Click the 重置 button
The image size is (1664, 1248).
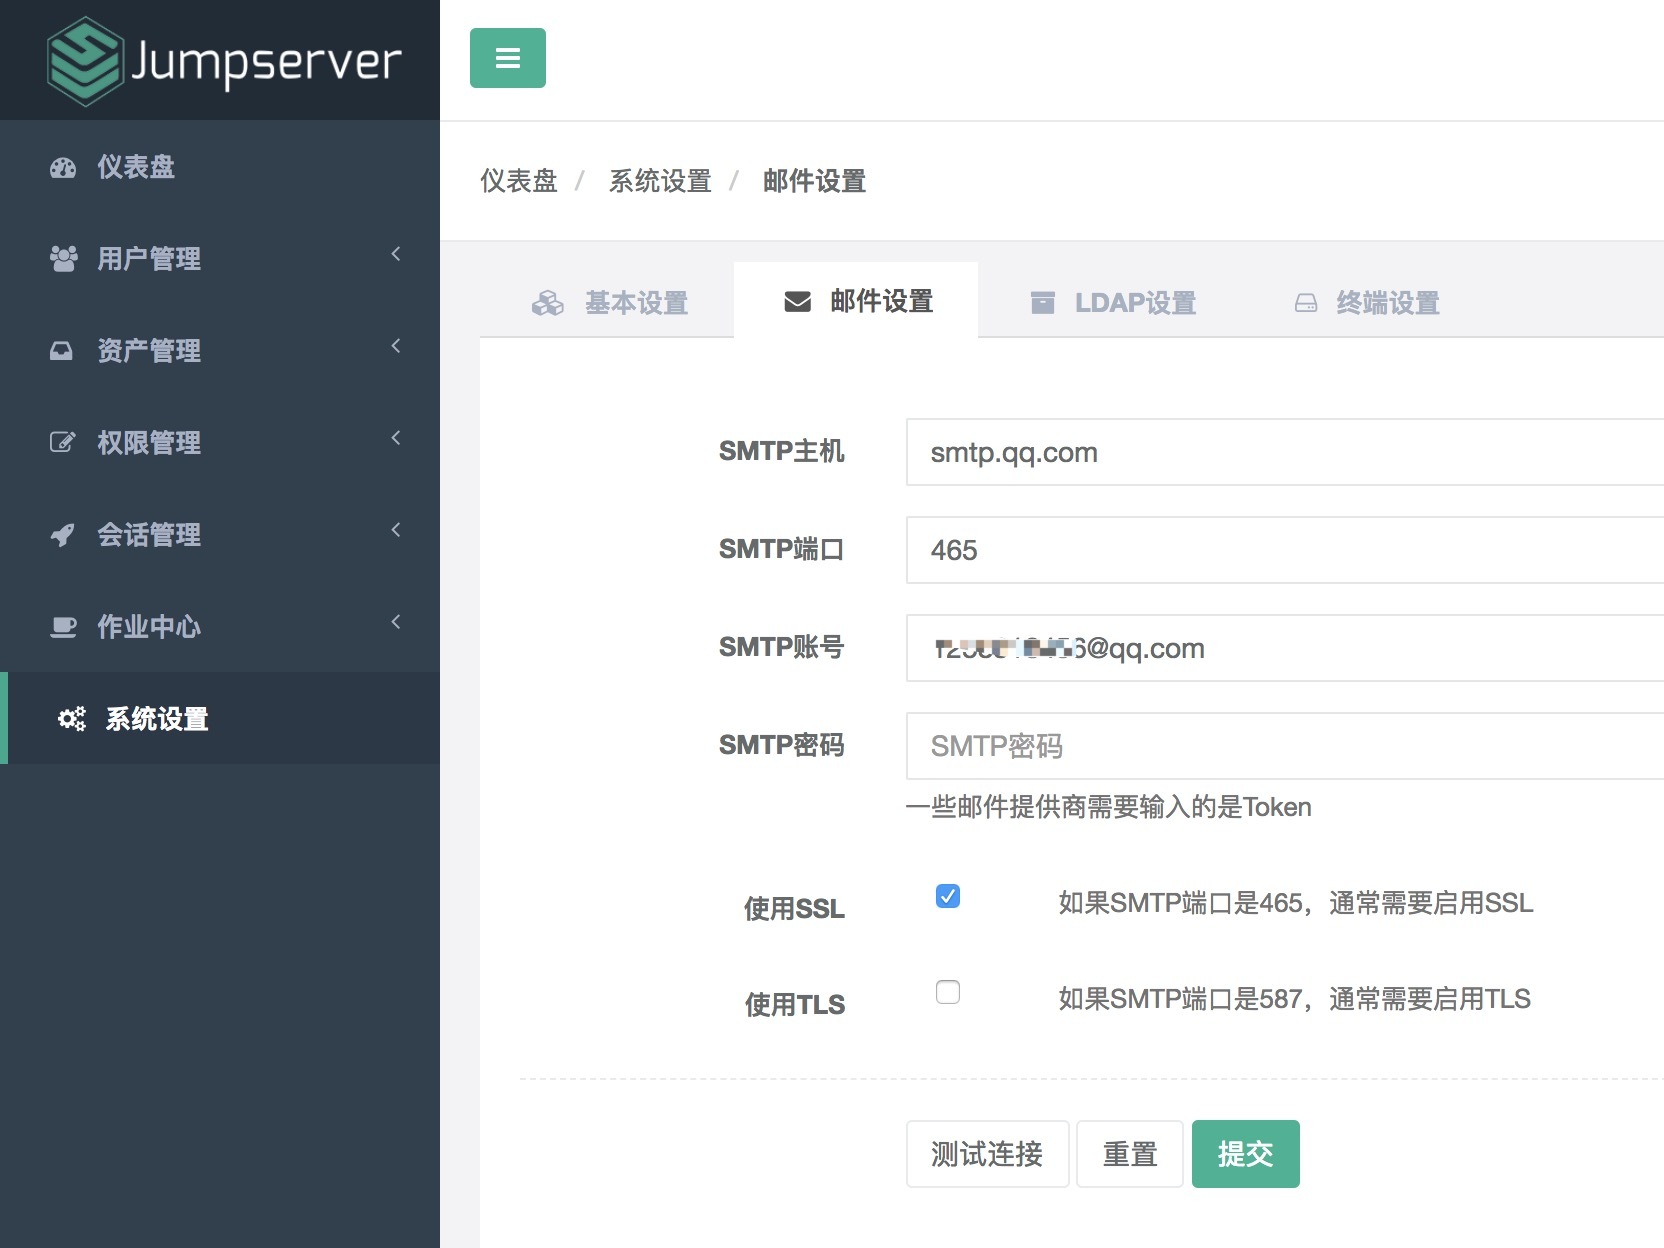(x=1130, y=1154)
